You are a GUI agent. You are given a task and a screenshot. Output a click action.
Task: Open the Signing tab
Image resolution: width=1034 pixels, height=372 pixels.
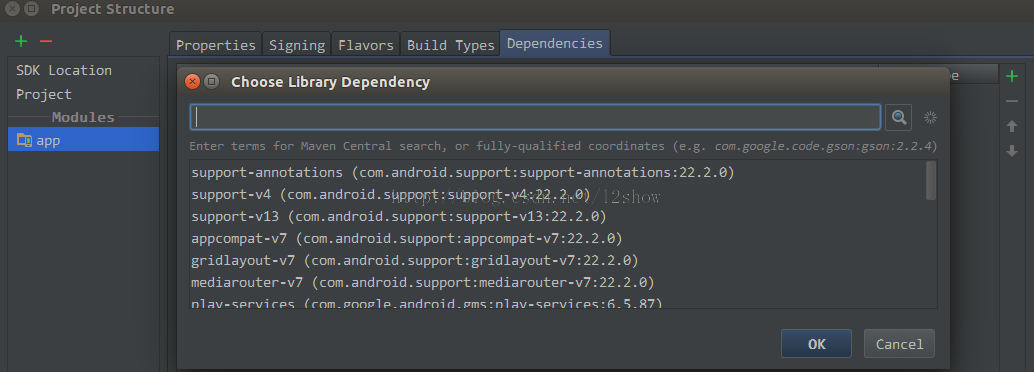[297, 45]
